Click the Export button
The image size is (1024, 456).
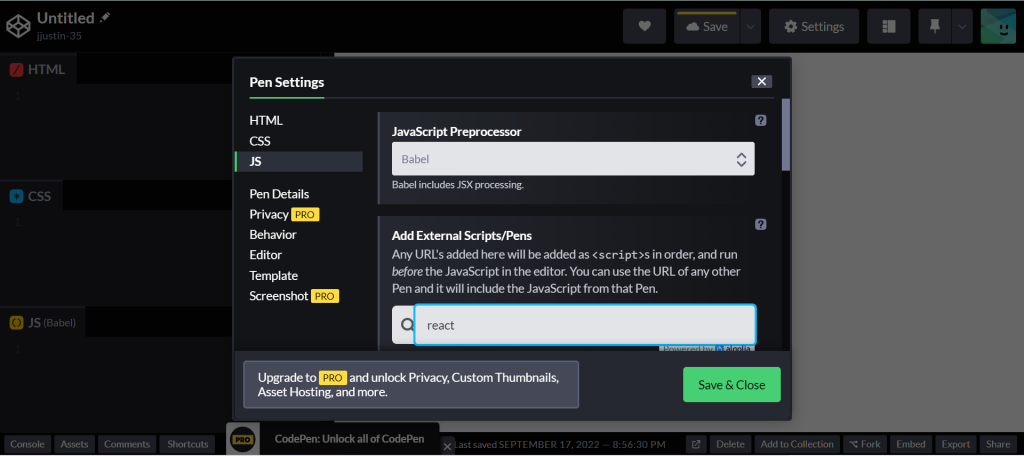pyautogui.click(x=955, y=444)
